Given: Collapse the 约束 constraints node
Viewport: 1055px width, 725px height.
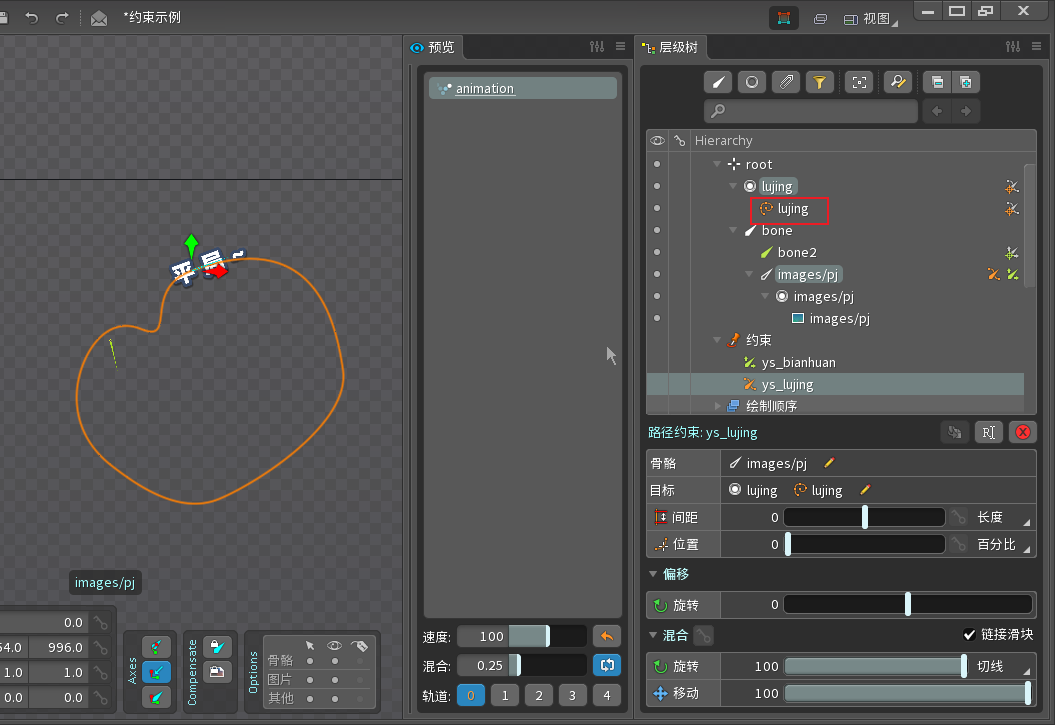Looking at the screenshot, I should point(717,340).
